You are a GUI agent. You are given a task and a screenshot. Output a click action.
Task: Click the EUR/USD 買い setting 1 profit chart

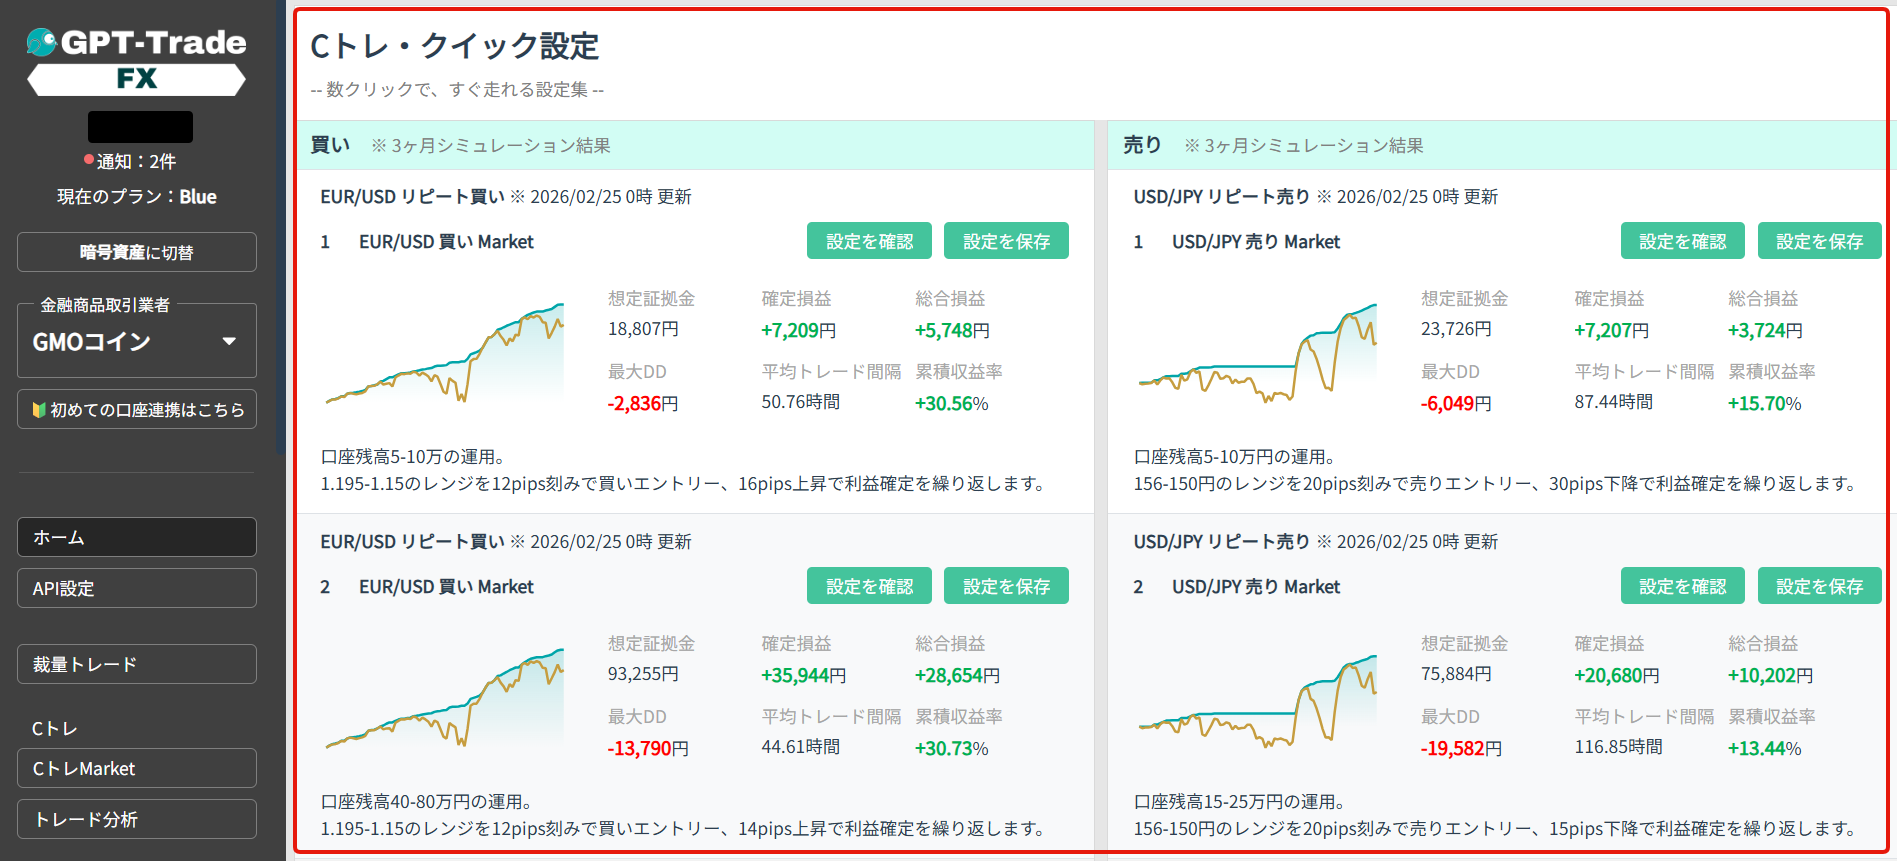click(x=445, y=355)
